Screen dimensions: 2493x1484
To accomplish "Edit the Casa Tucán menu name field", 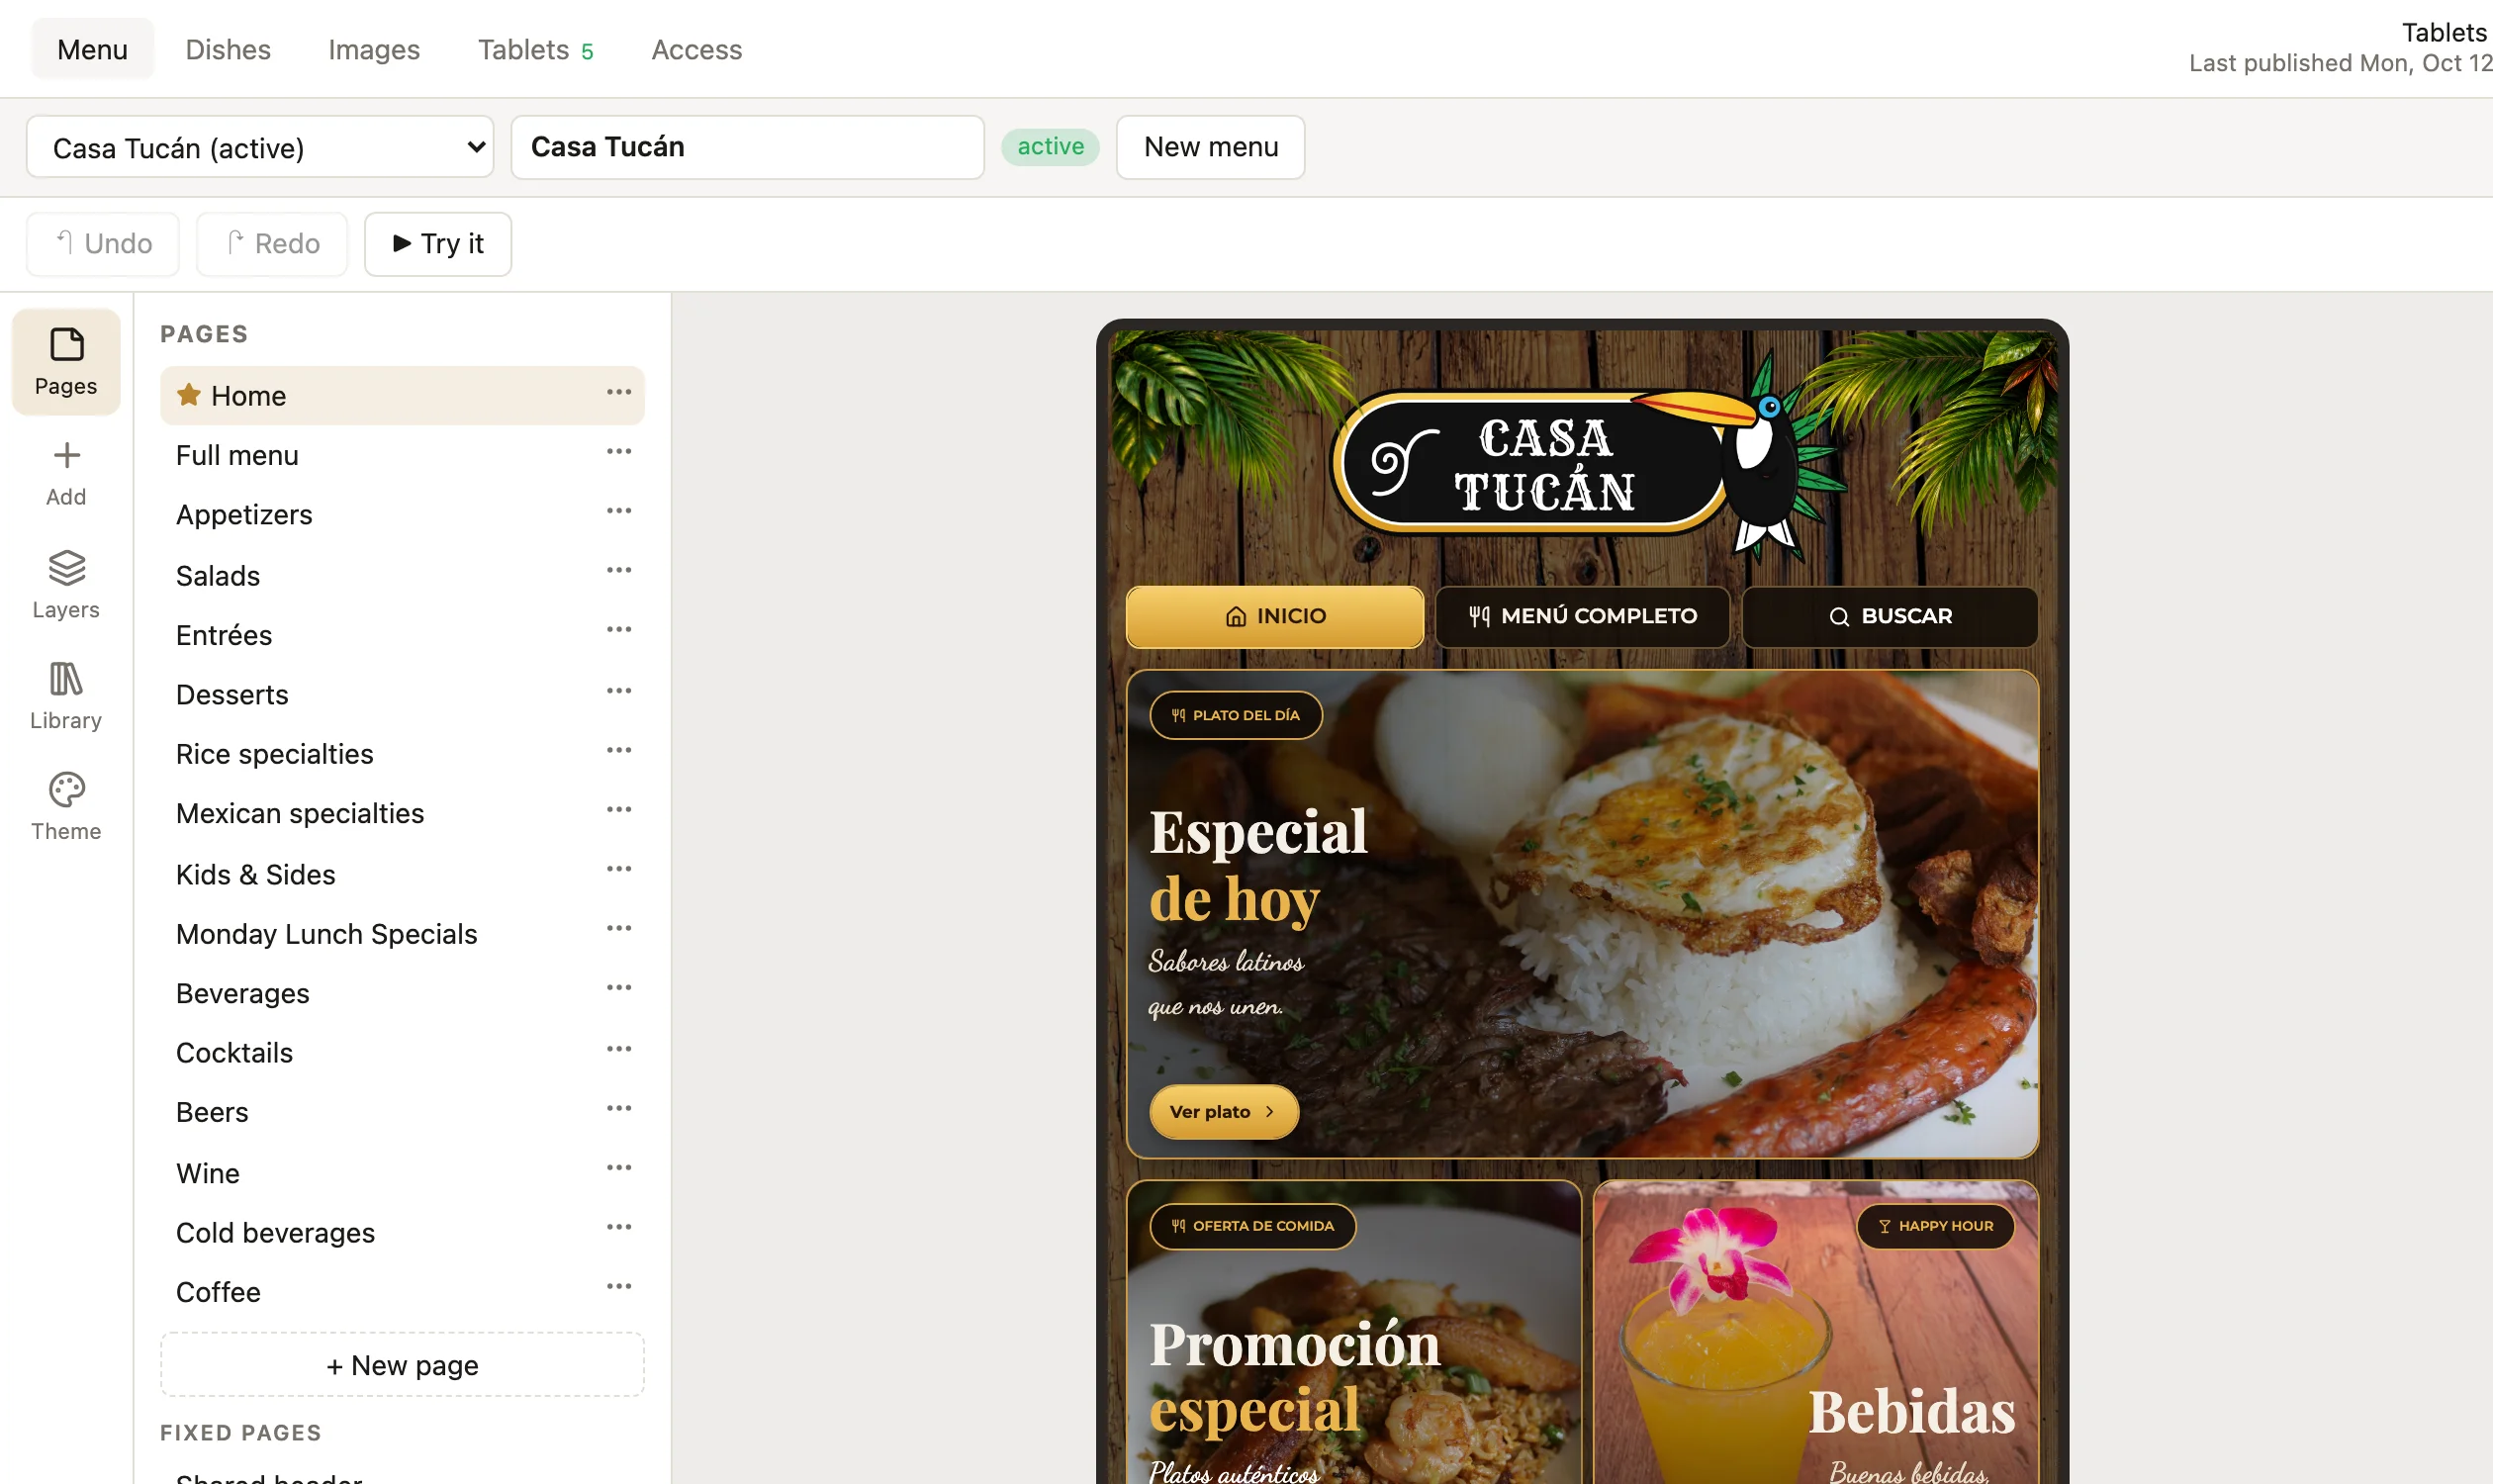I will pyautogui.click(x=748, y=147).
